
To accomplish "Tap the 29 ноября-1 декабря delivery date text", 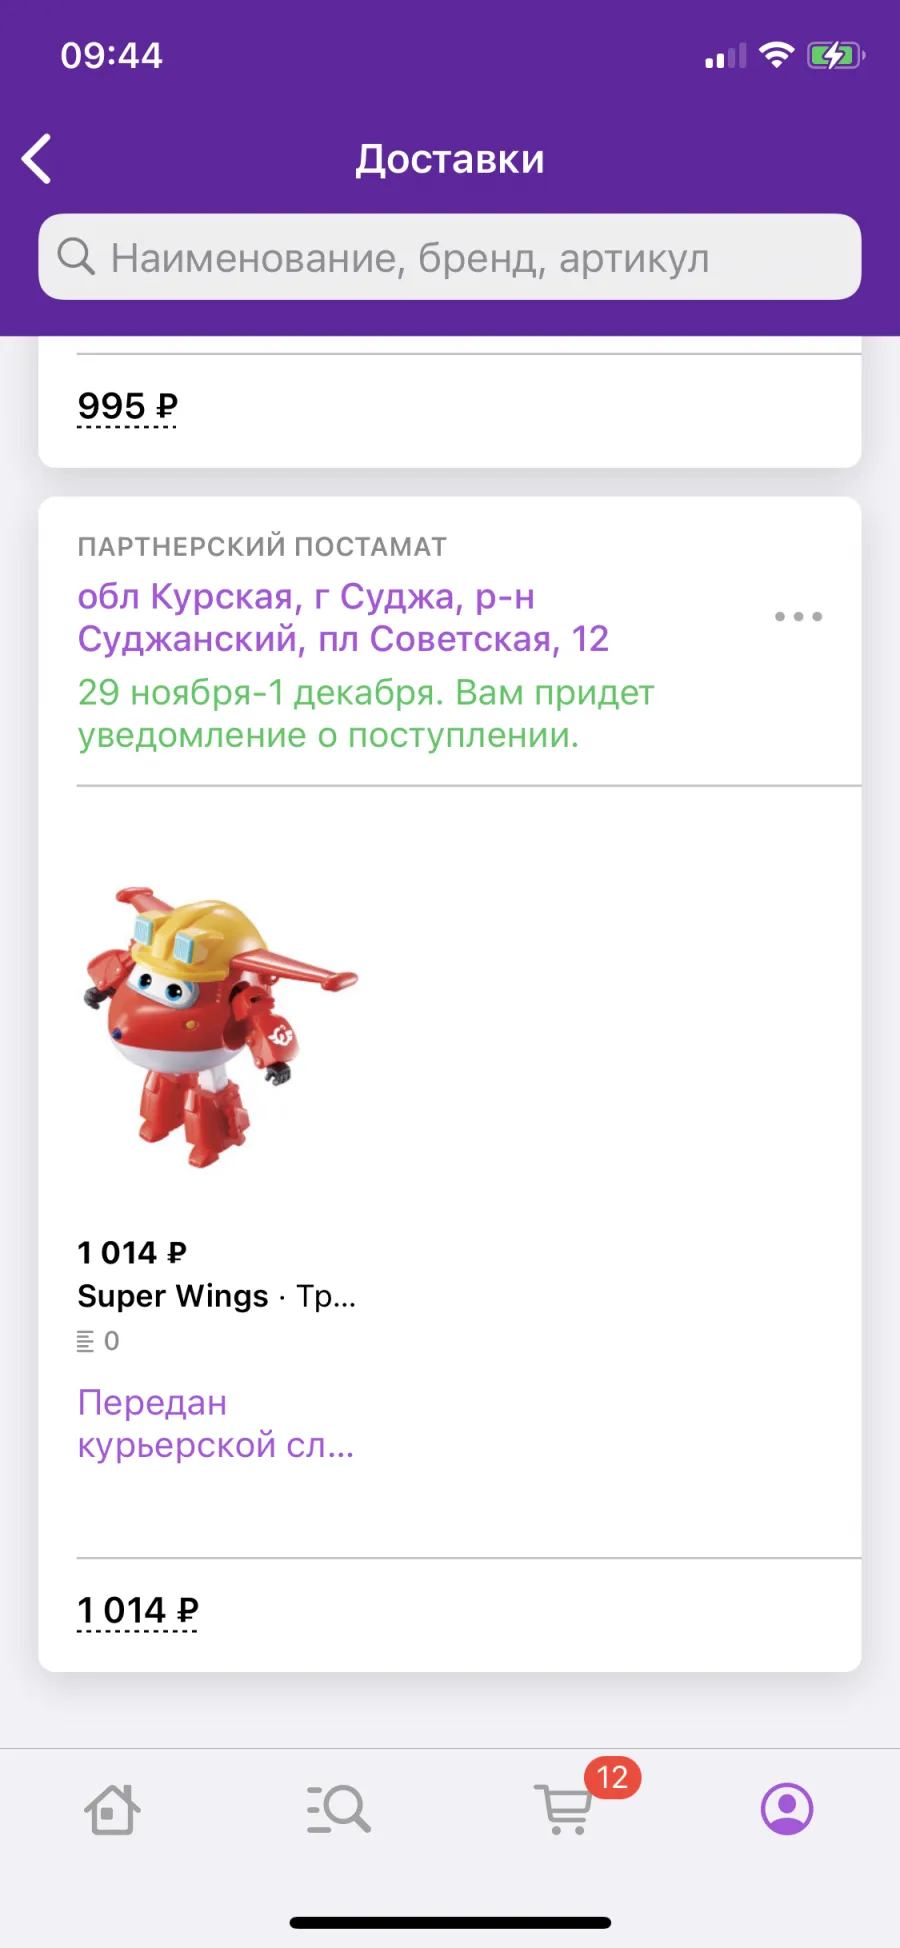I will [x=366, y=714].
